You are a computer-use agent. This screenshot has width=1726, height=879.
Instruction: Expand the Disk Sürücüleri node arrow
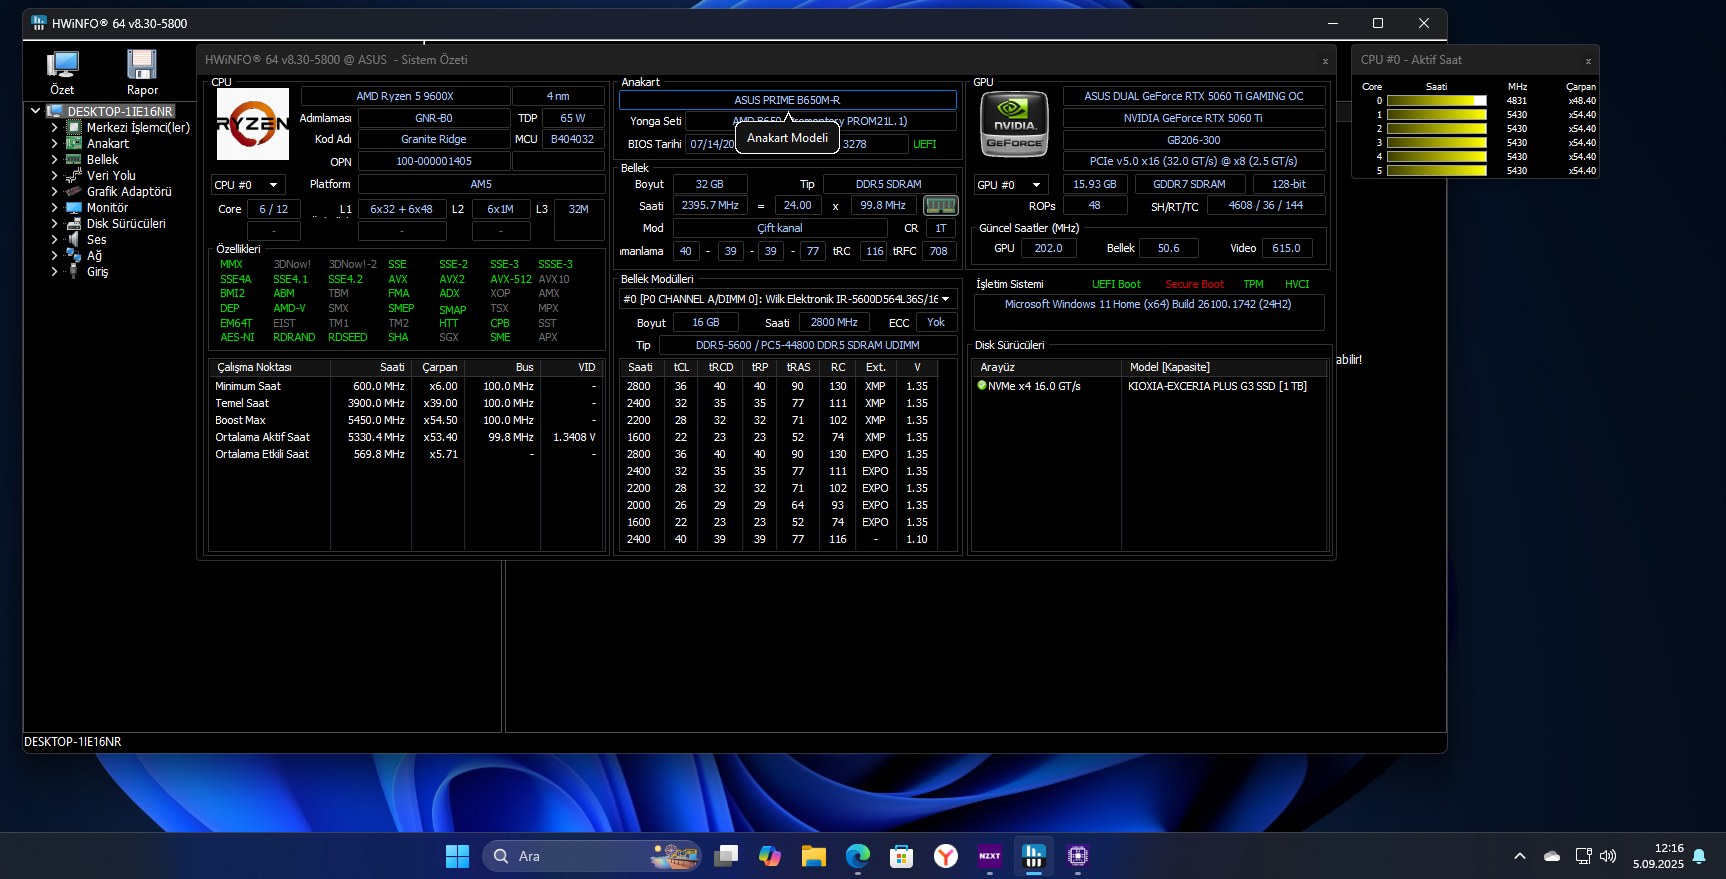coord(54,224)
